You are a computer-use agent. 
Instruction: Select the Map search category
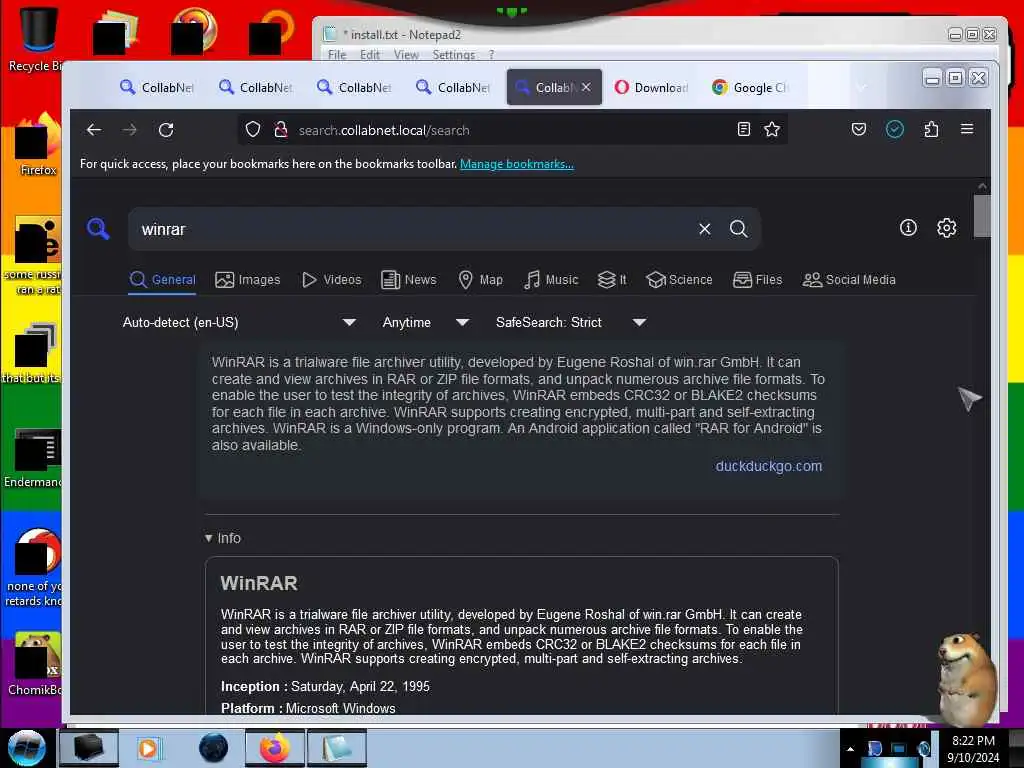click(480, 280)
